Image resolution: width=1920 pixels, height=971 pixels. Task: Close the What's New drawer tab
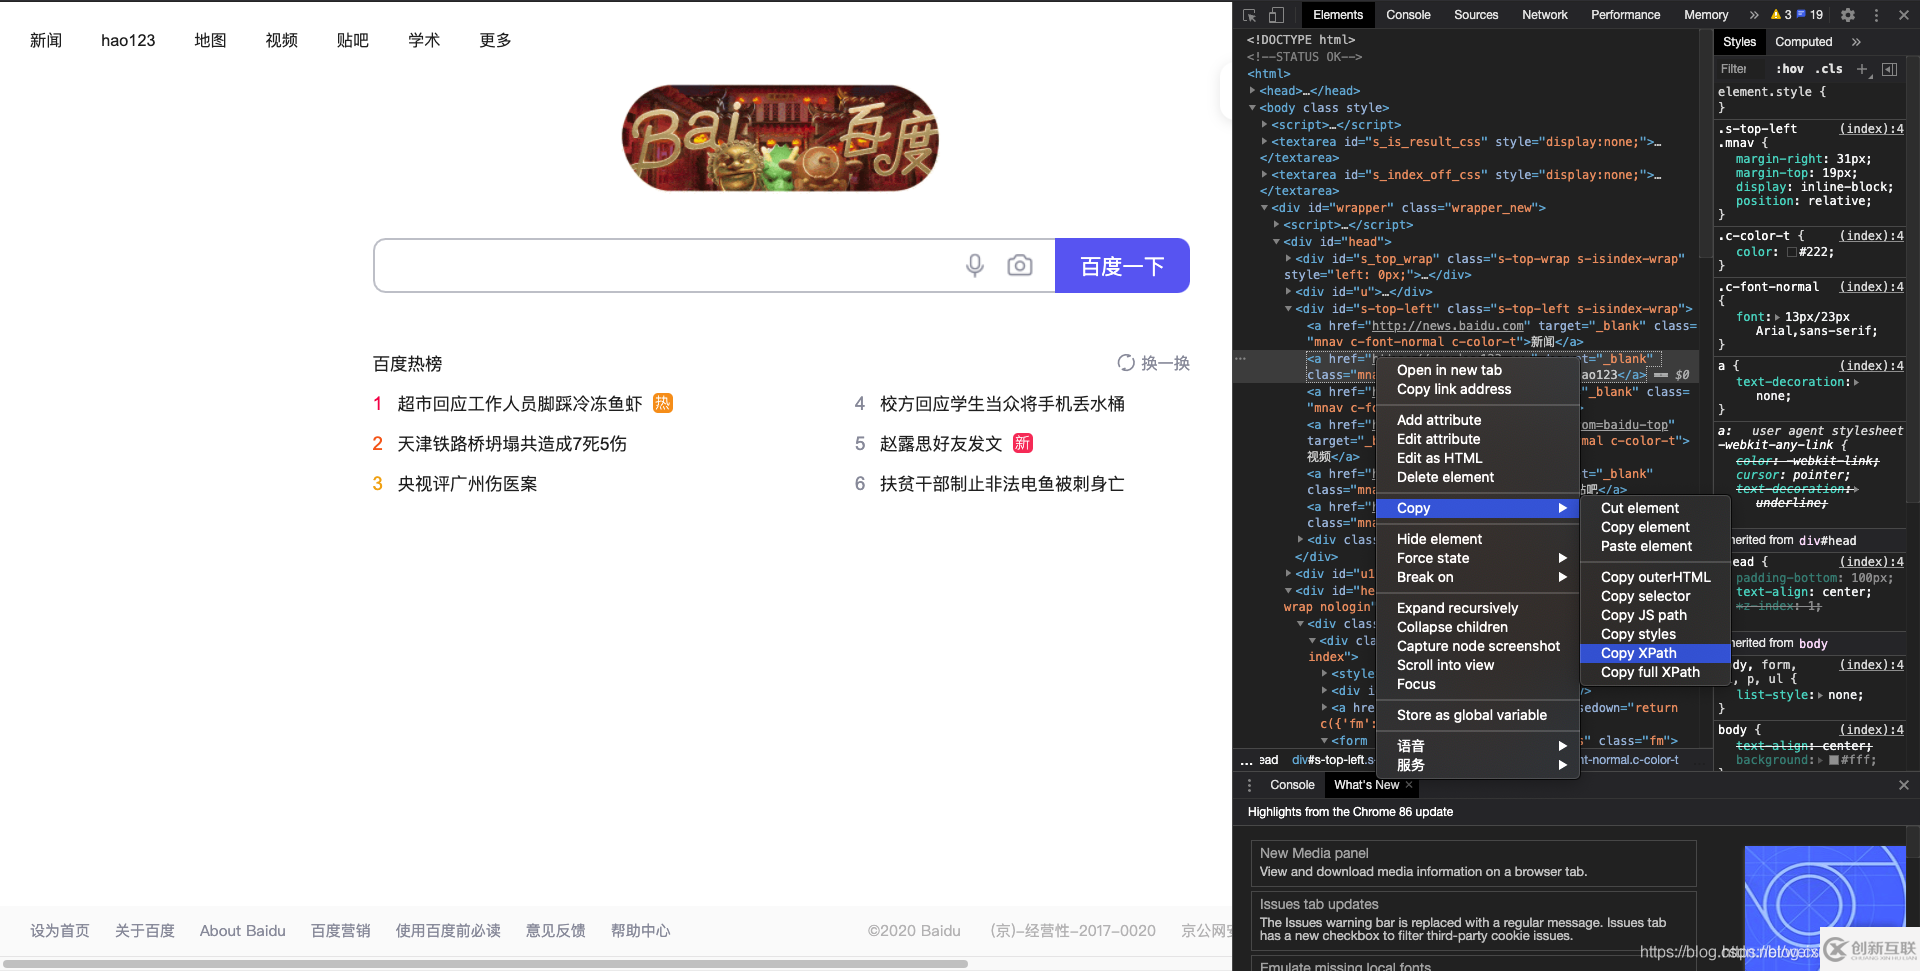coord(1409,785)
